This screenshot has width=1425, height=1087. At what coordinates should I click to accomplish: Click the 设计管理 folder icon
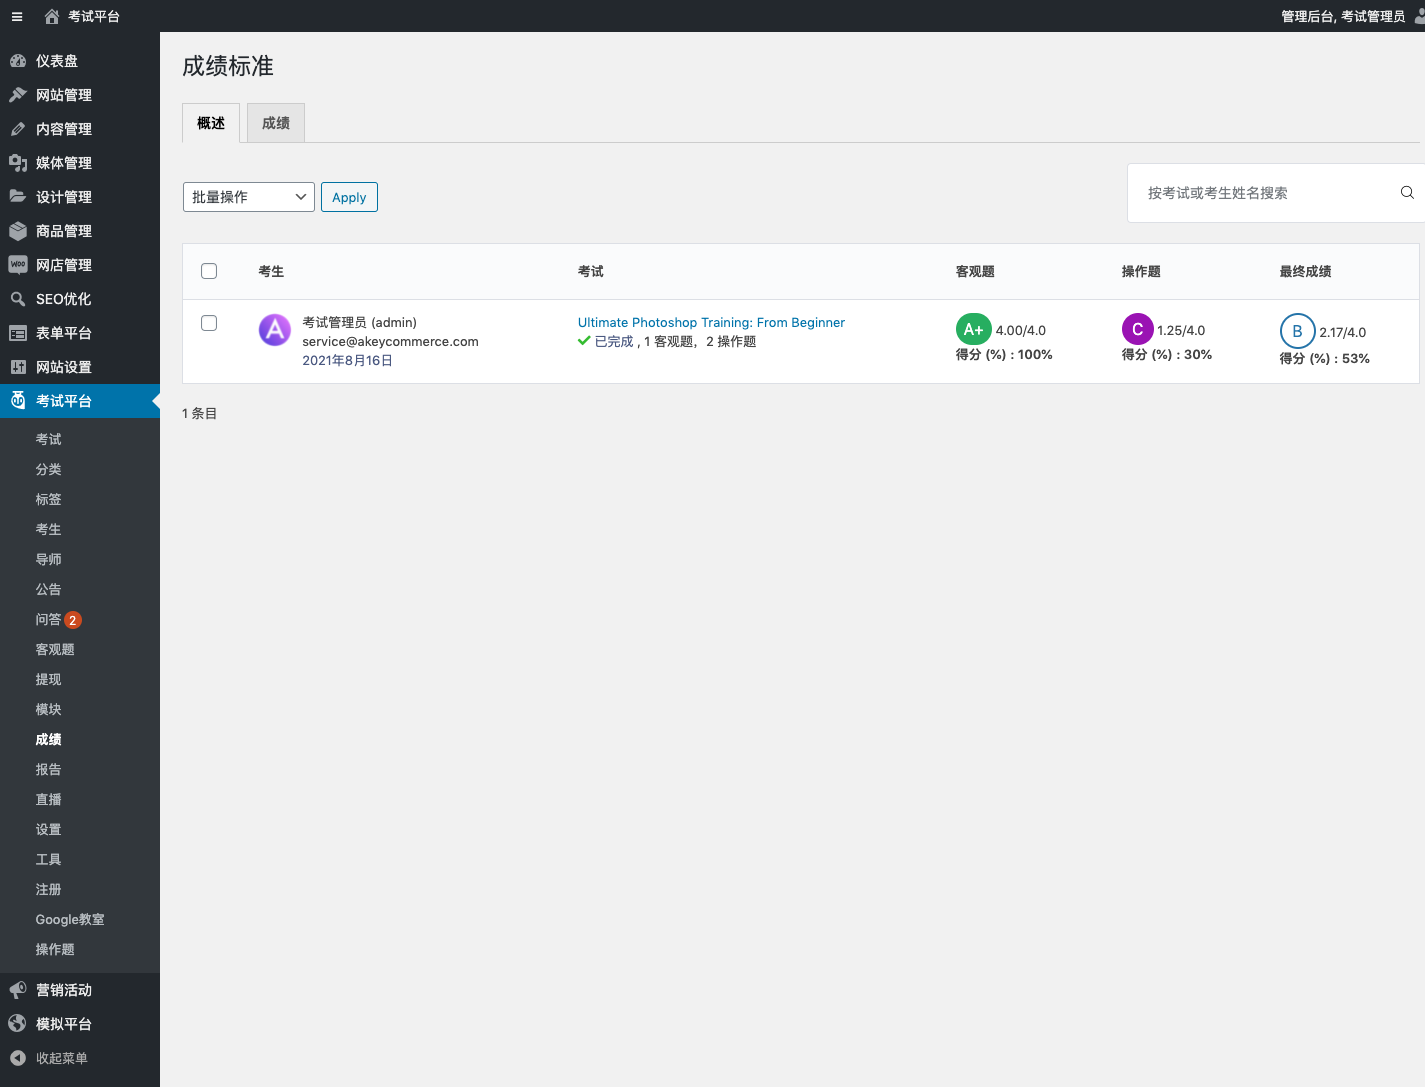pyautogui.click(x=18, y=197)
